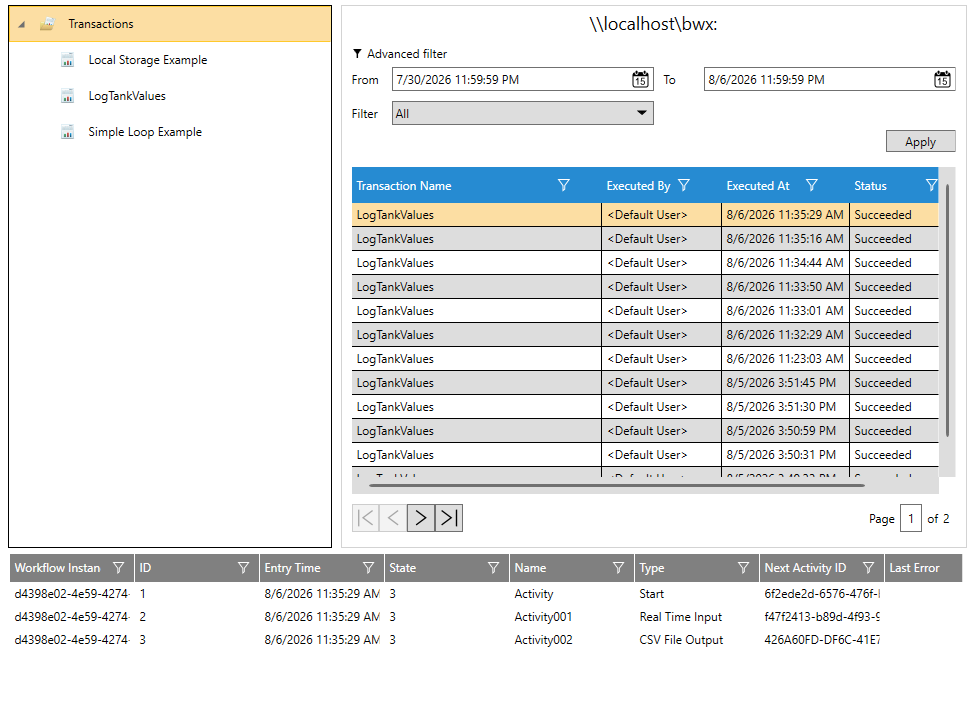
Task: Select row executed 8/6/2026 11:34:44 AM
Action: pos(645,263)
